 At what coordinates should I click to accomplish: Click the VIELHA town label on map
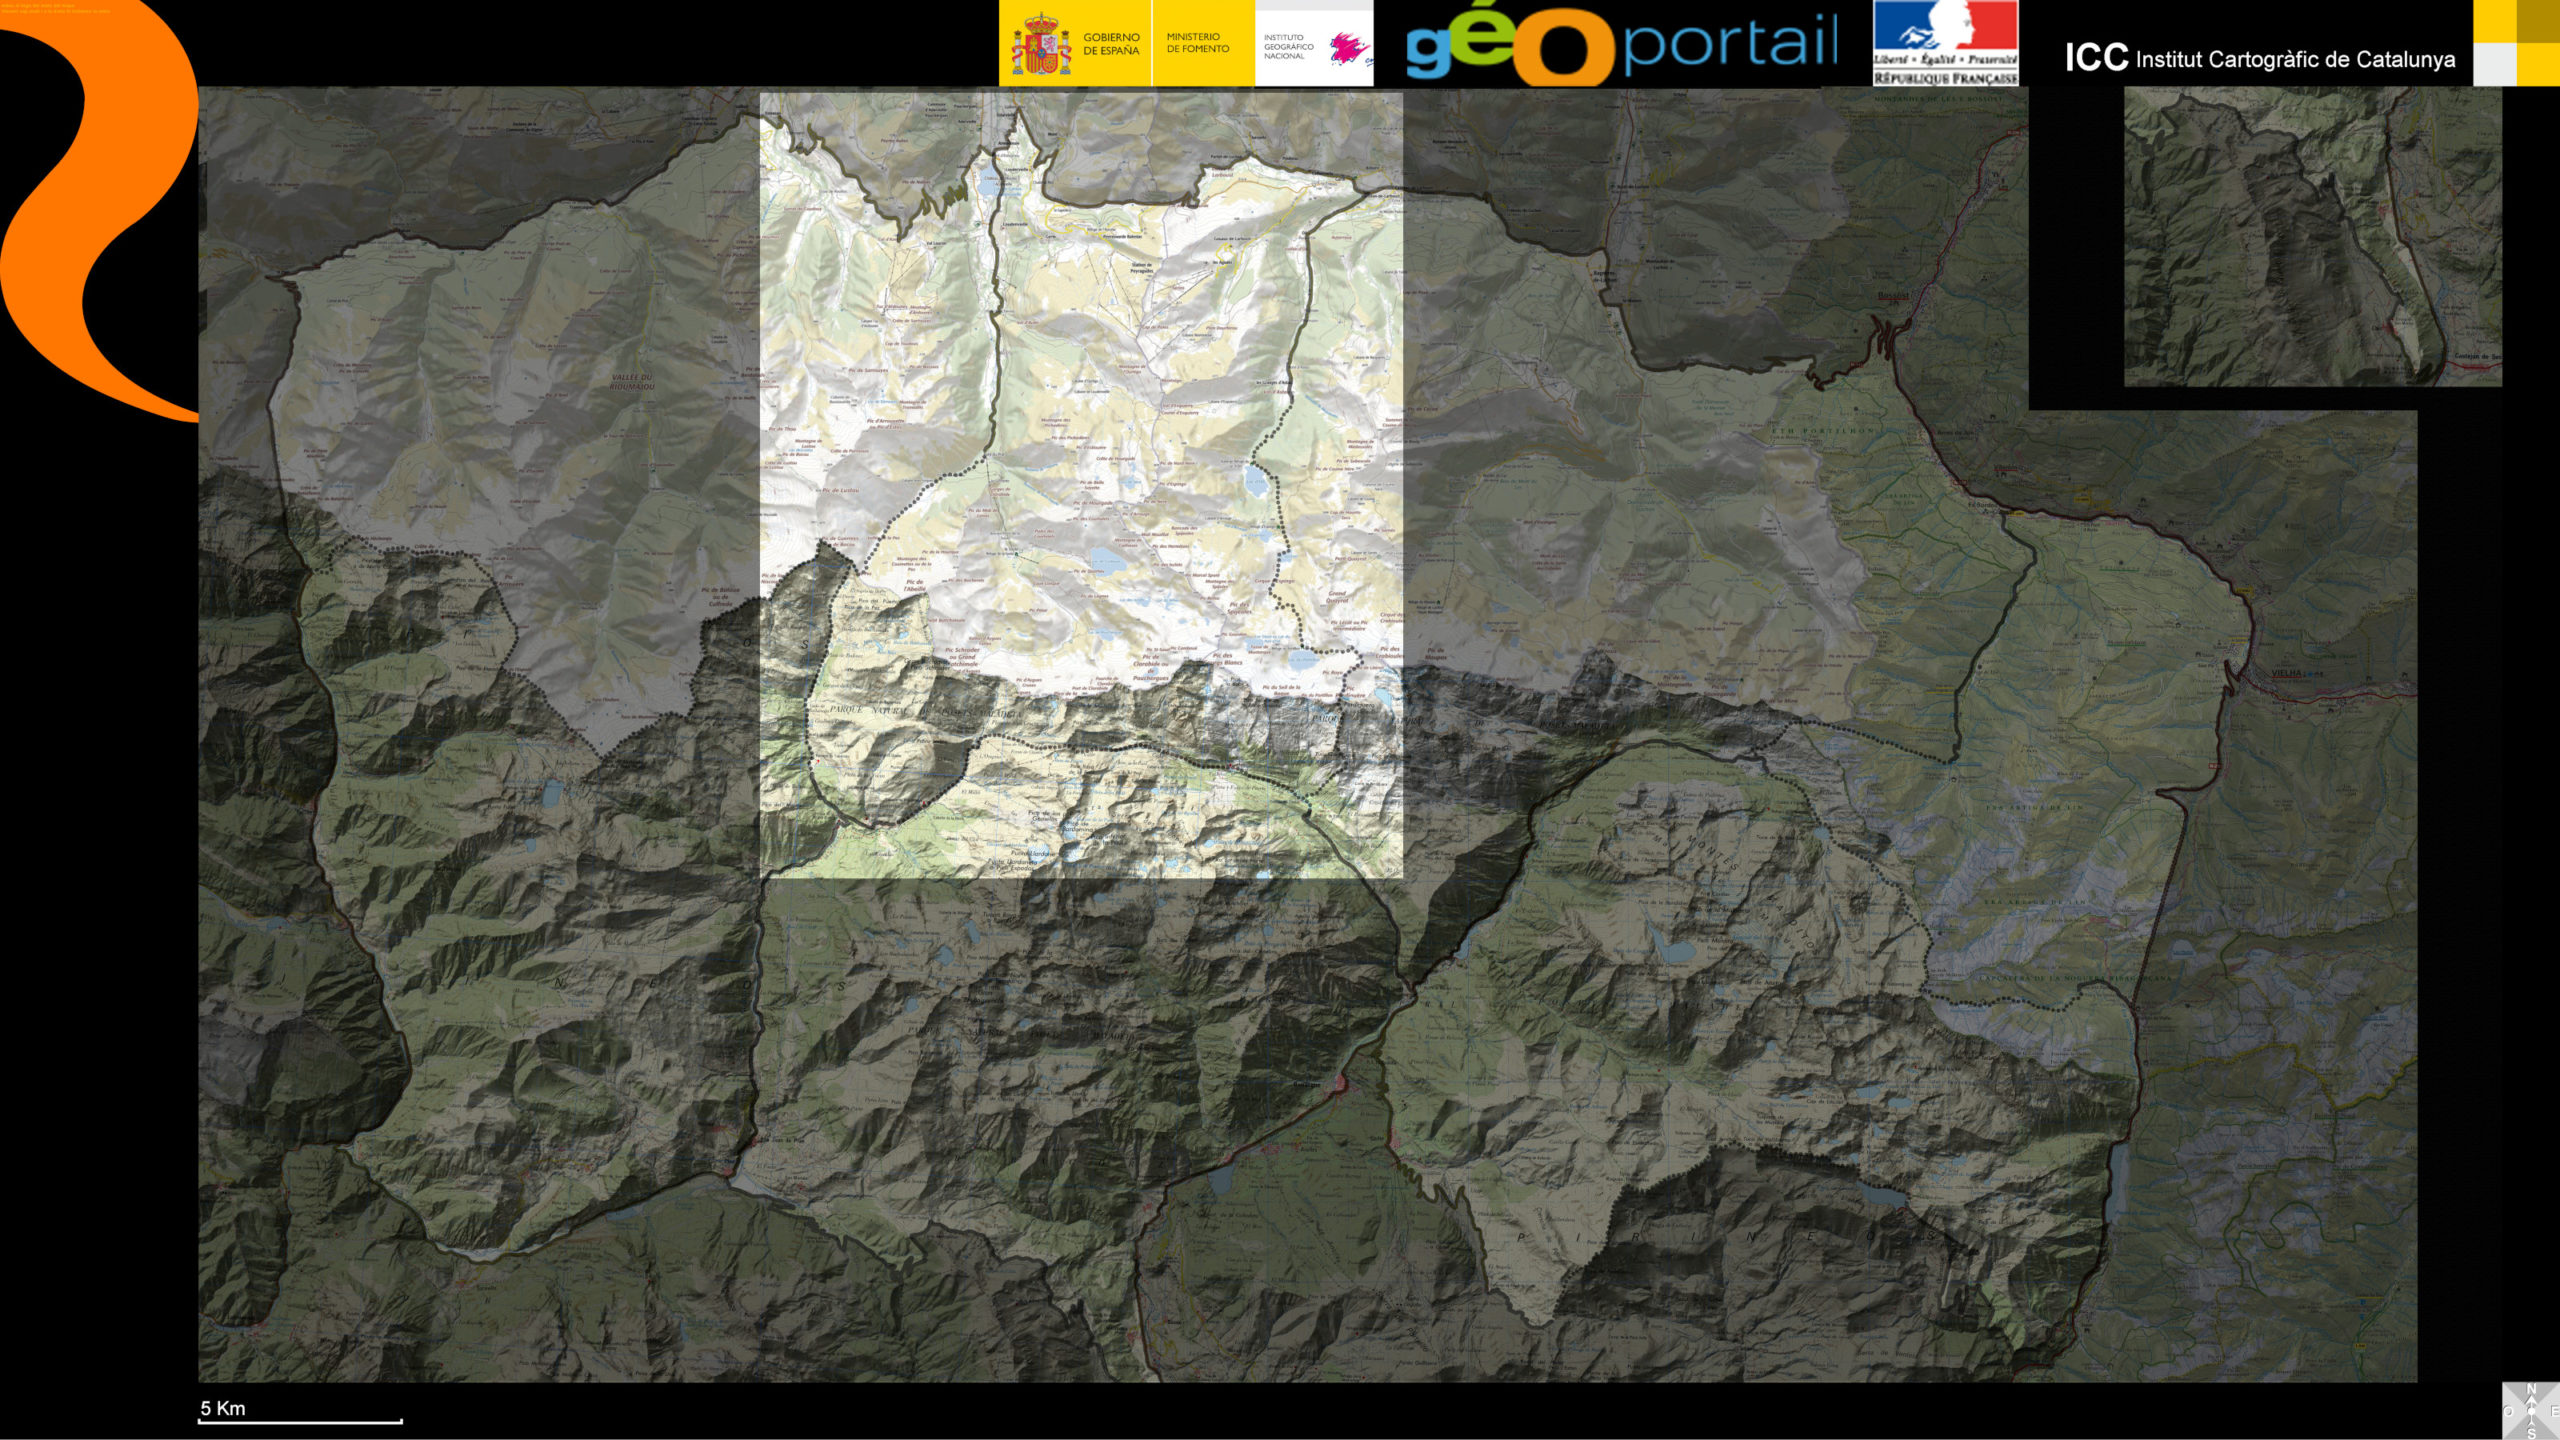(x=2286, y=673)
